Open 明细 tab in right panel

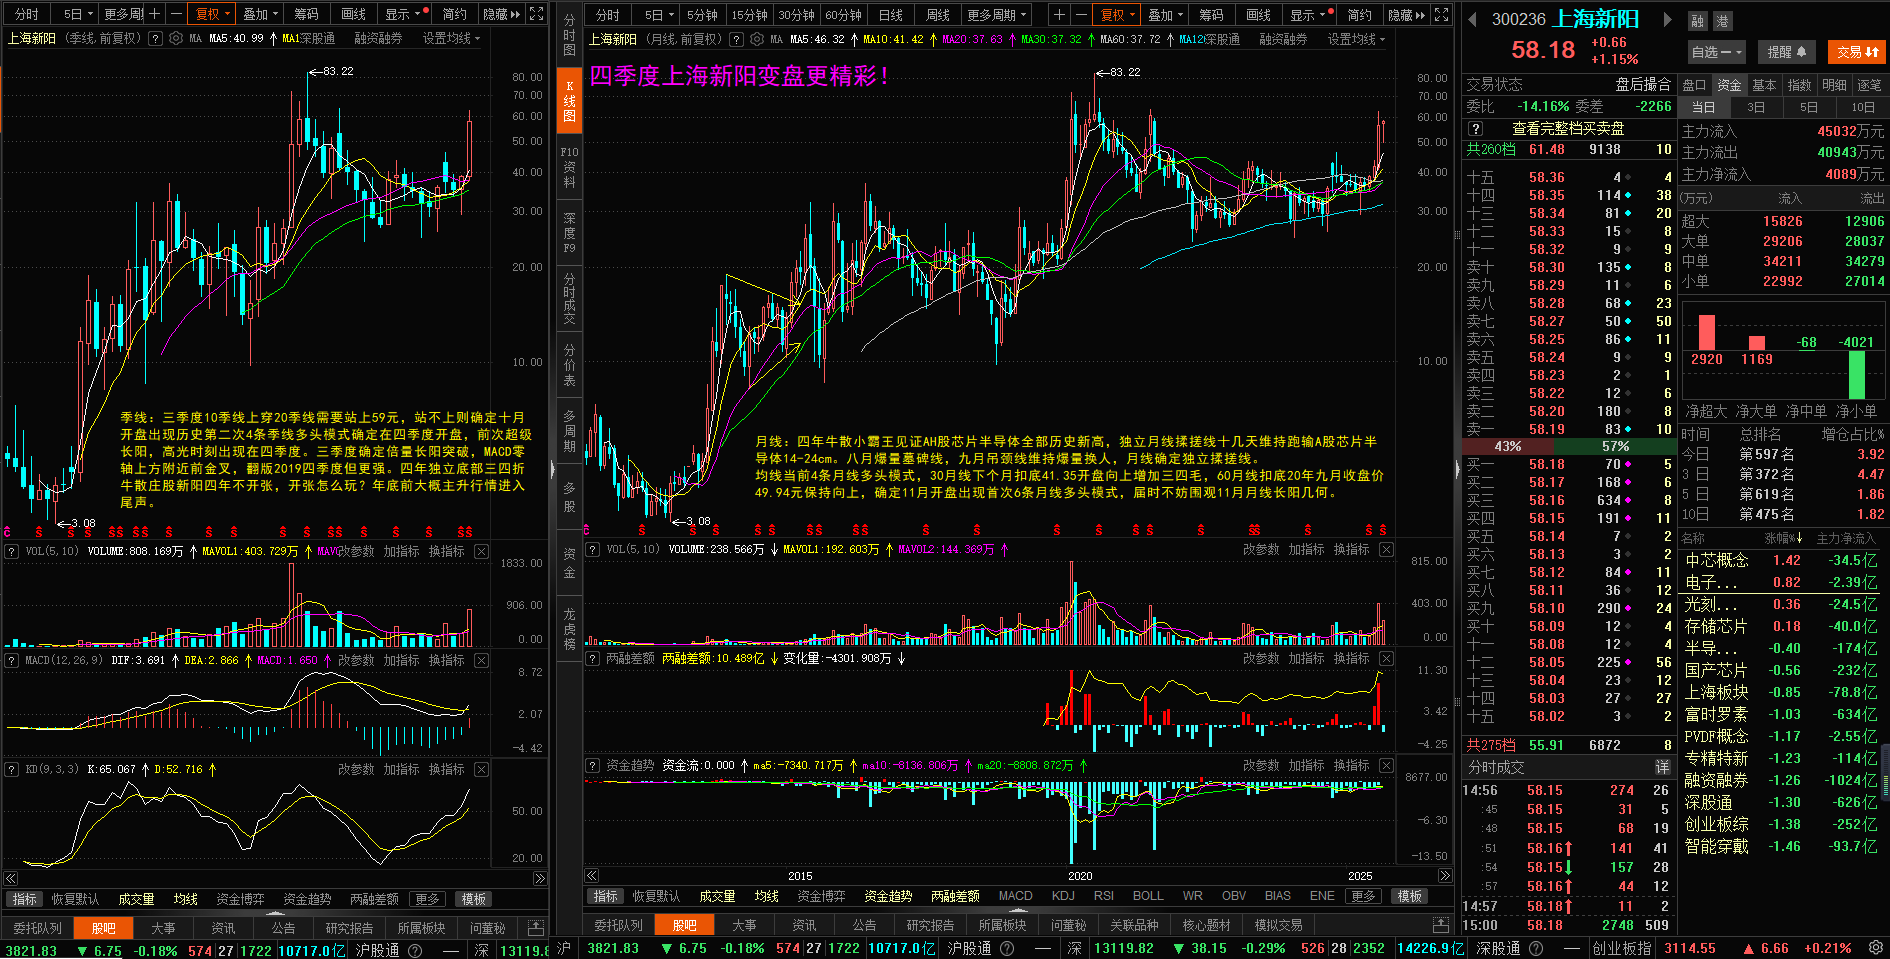1834,85
